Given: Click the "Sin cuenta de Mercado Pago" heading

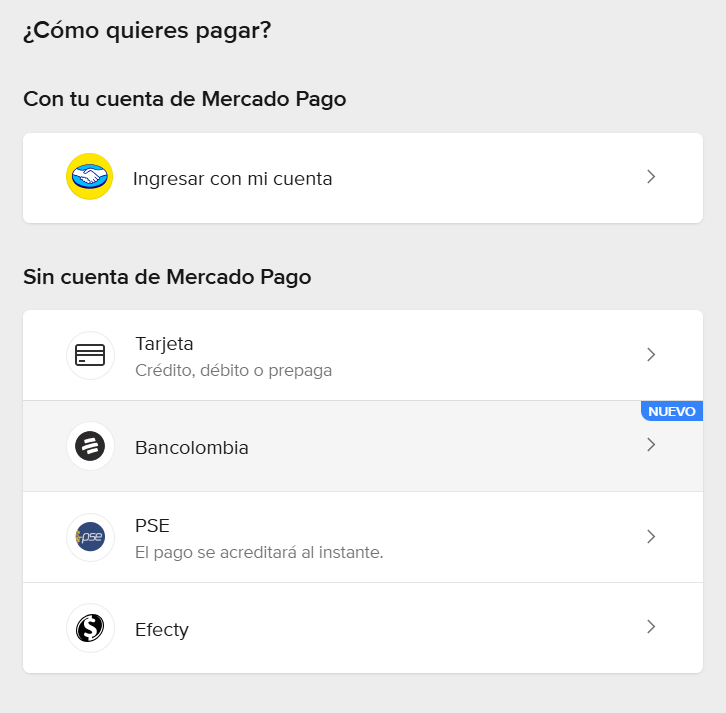Looking at the screenshot, I should tap(167, 277).
